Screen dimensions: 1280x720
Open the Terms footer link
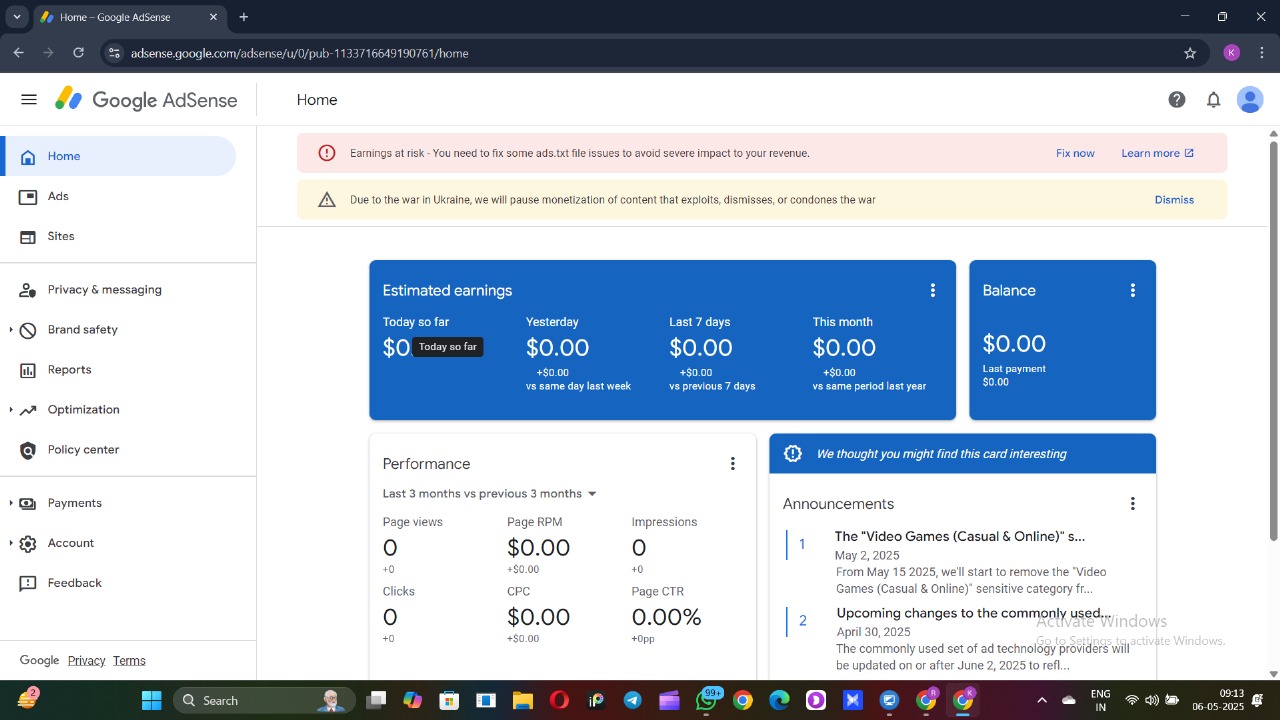point(129,660)
